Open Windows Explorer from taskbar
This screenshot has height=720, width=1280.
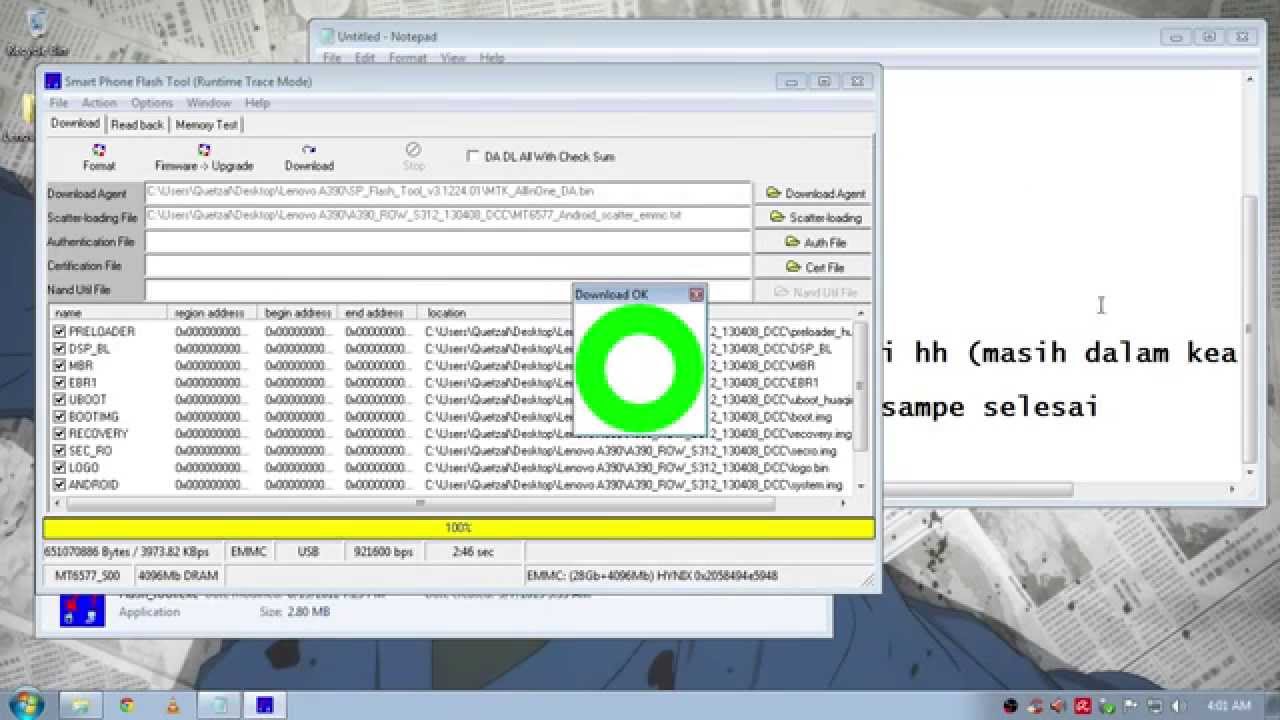pos(81,705)
